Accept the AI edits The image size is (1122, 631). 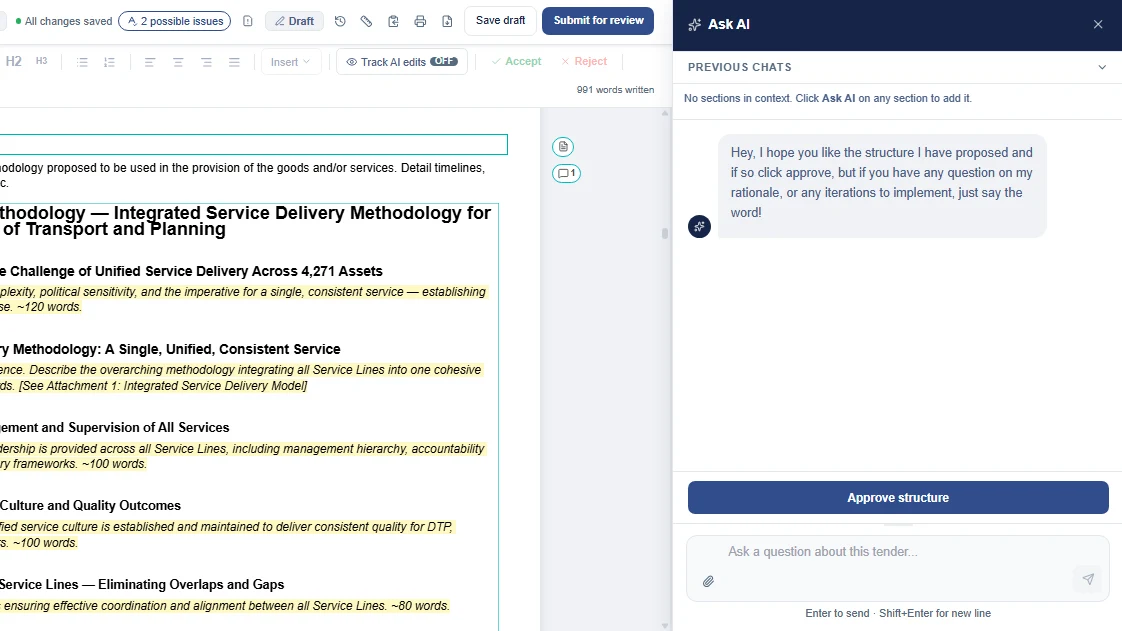[517, 62]
